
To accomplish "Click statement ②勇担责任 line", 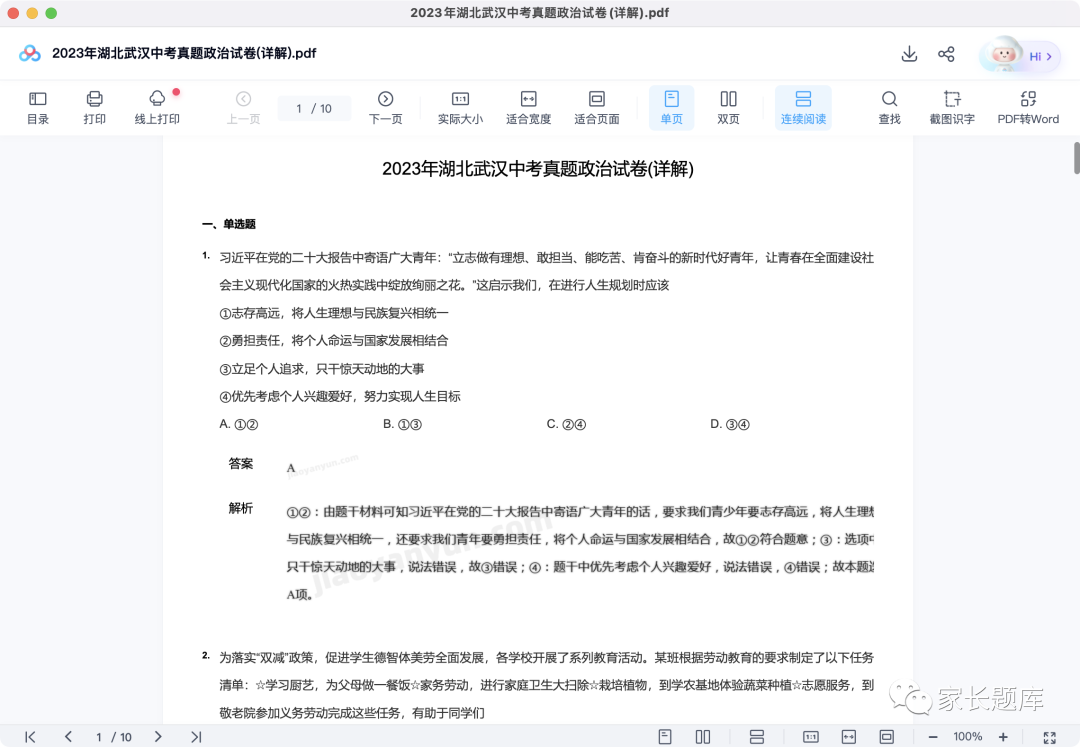I will tap(333, 341).
